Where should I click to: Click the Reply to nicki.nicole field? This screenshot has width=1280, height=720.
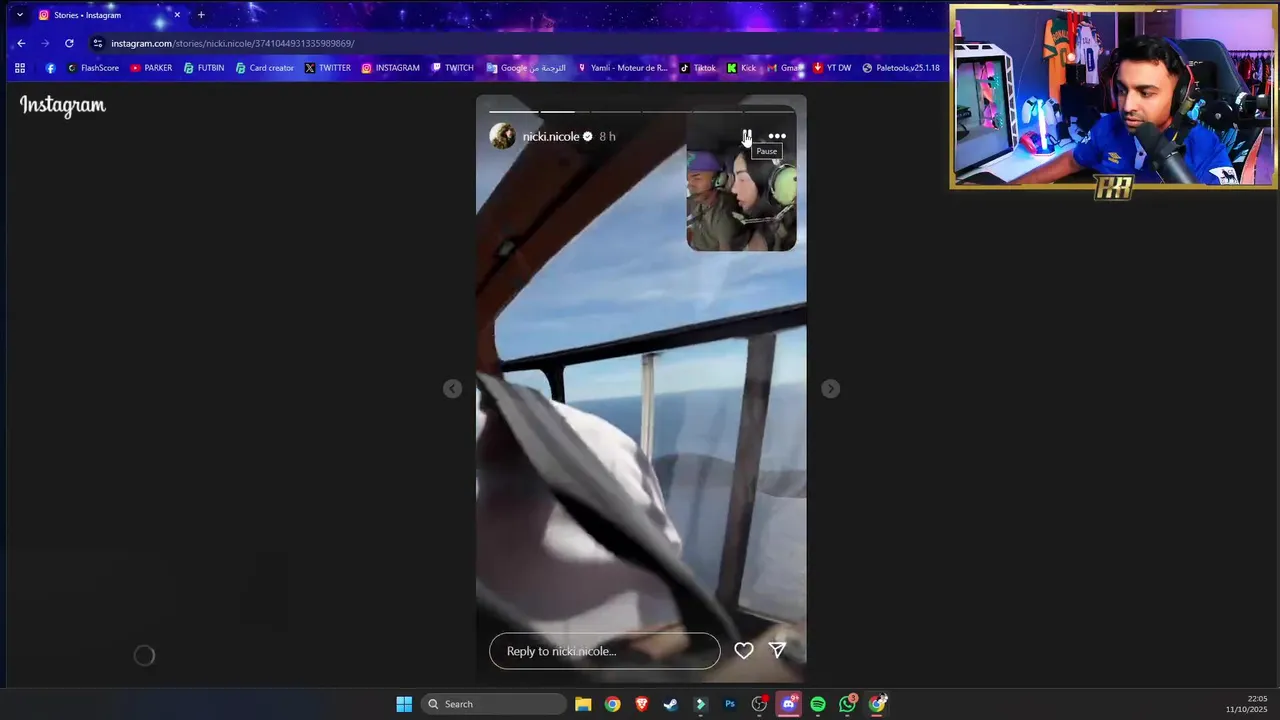pos(604,651)
